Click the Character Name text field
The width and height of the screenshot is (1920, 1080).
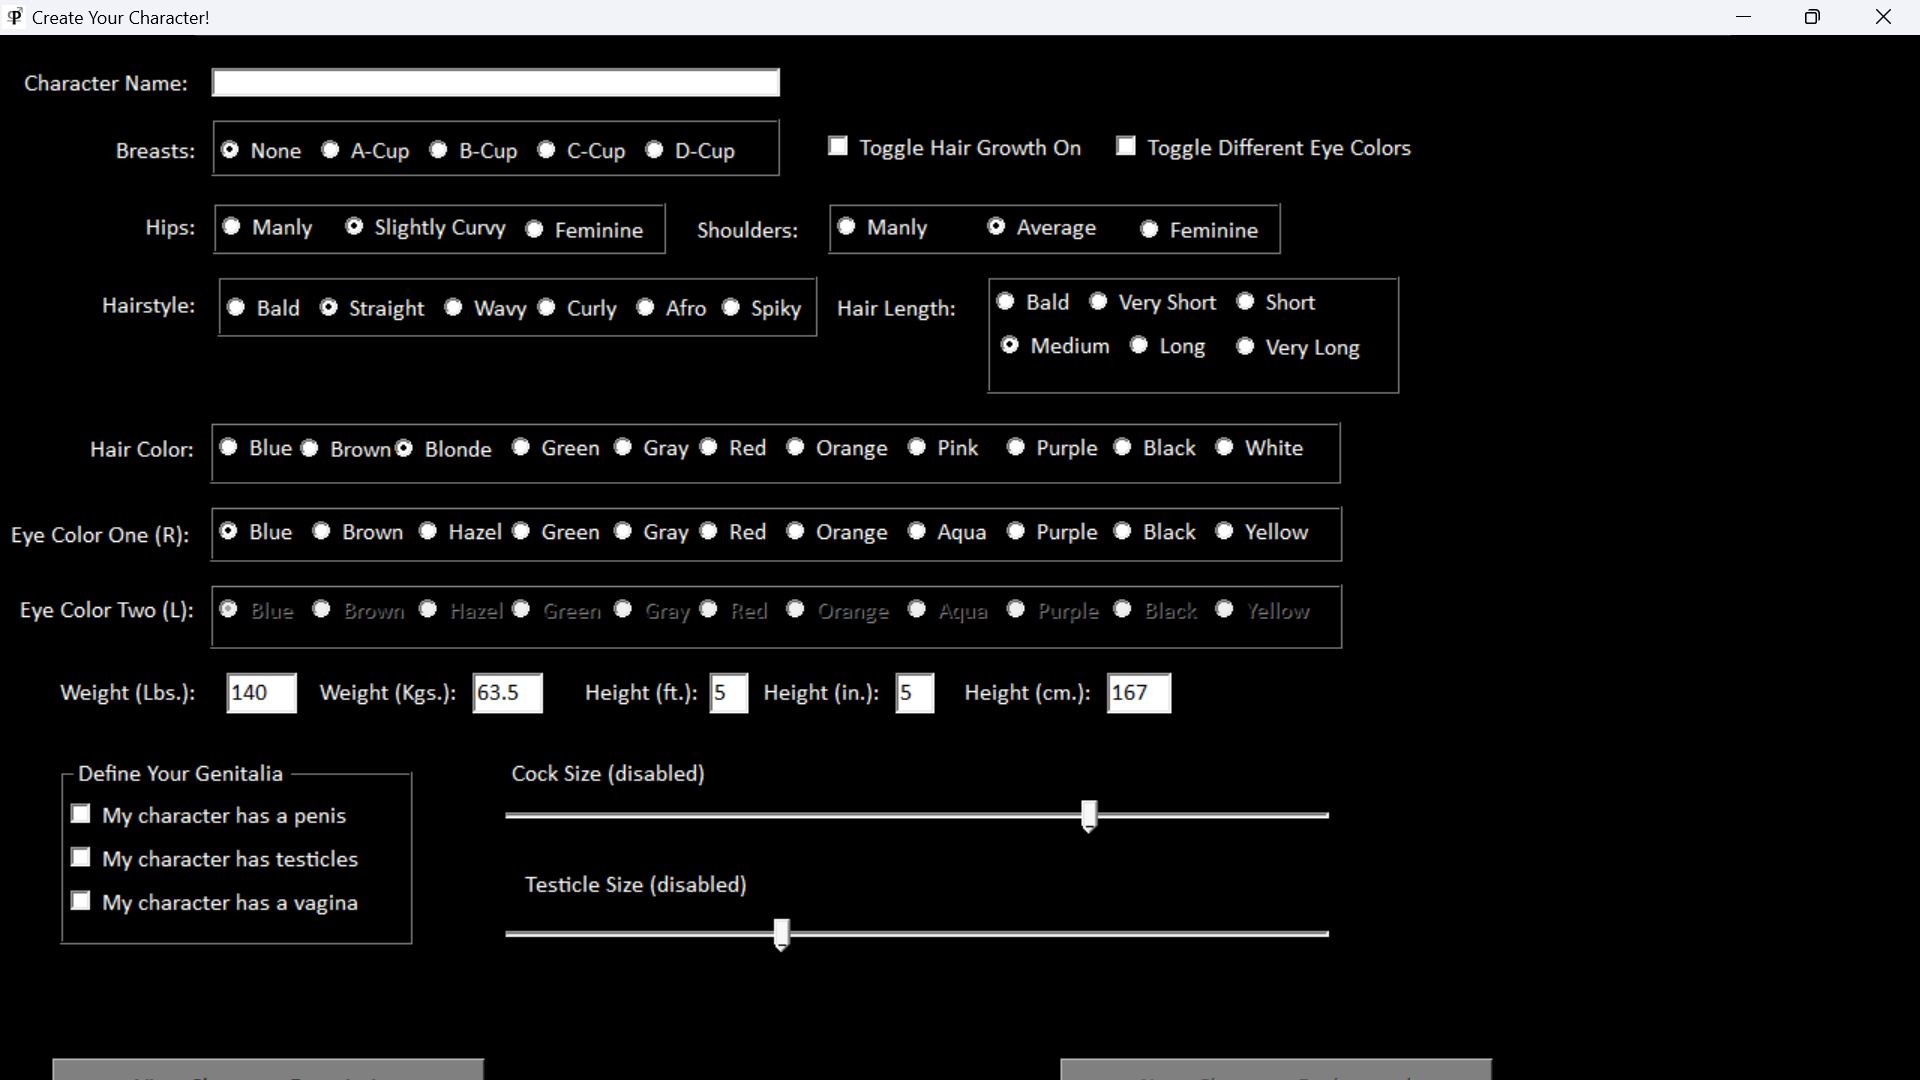click(495, 83)
